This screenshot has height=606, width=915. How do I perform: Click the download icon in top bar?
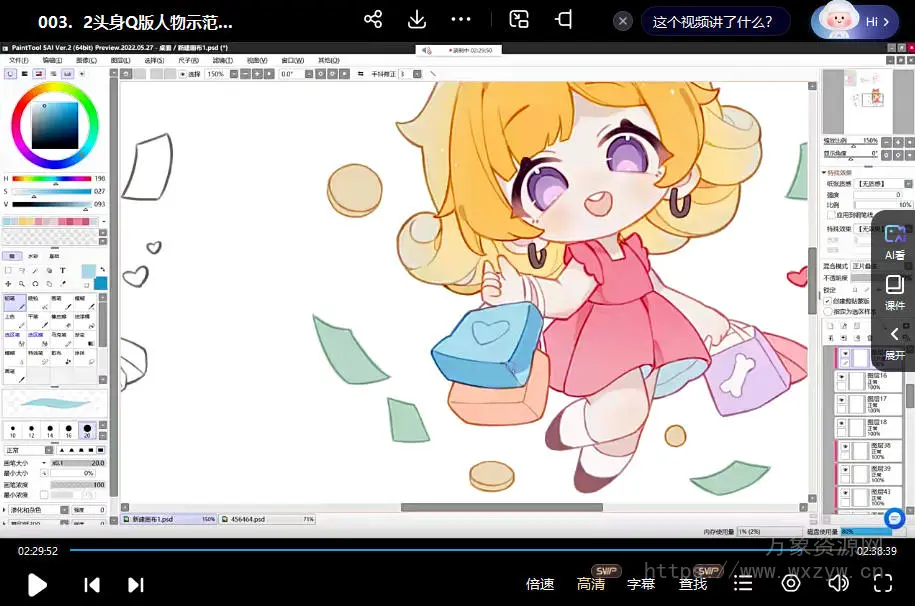[417, 20]
